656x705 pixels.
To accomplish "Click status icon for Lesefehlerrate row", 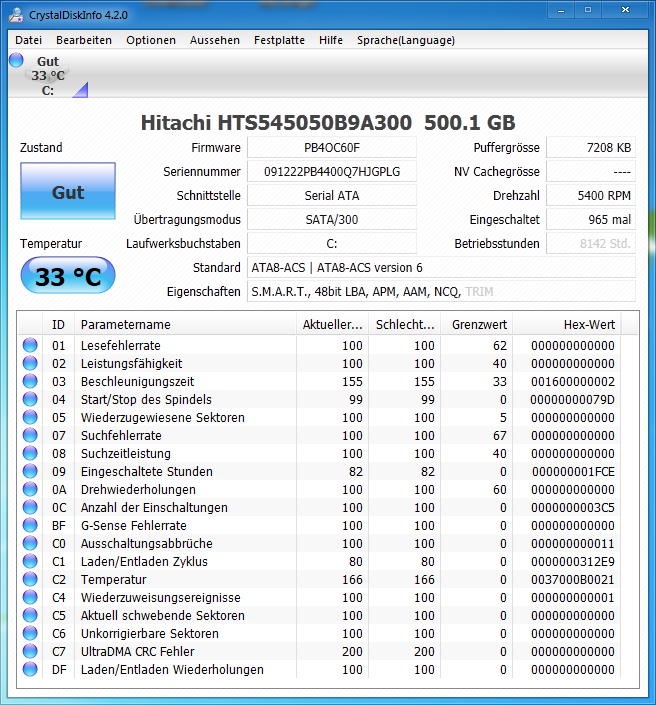I will coord(30,345).
